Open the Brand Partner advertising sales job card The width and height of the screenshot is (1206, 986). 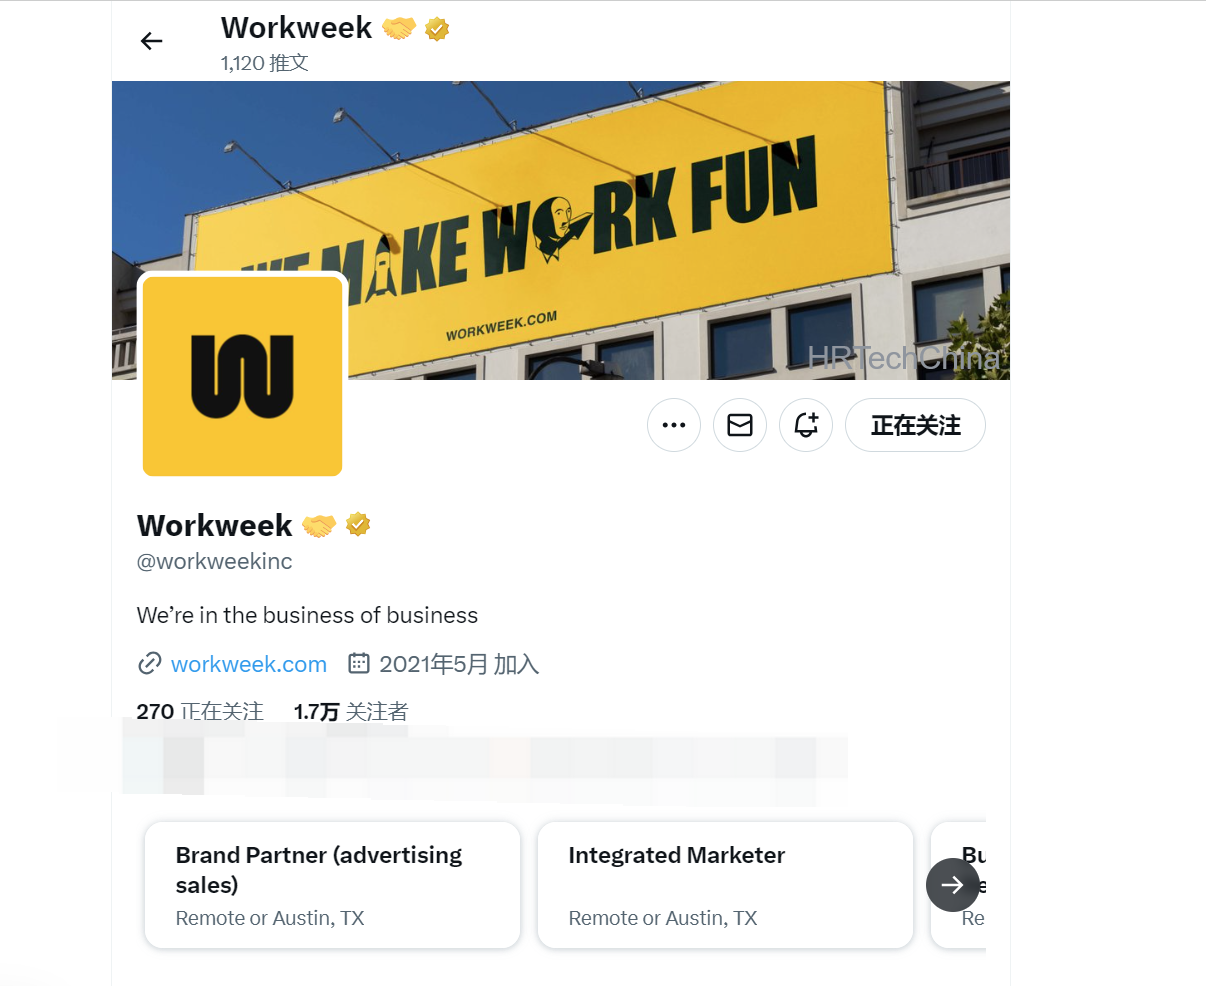point(332,885)
